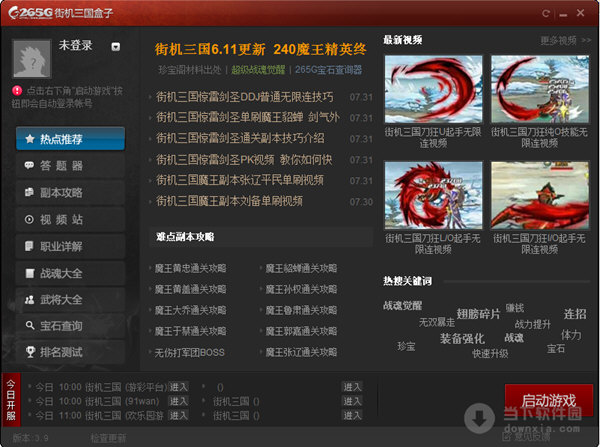The height and width of the screenshot is (447, 600).
Task: Click hot keyword 无双暴走
Action: coord(437,322)
